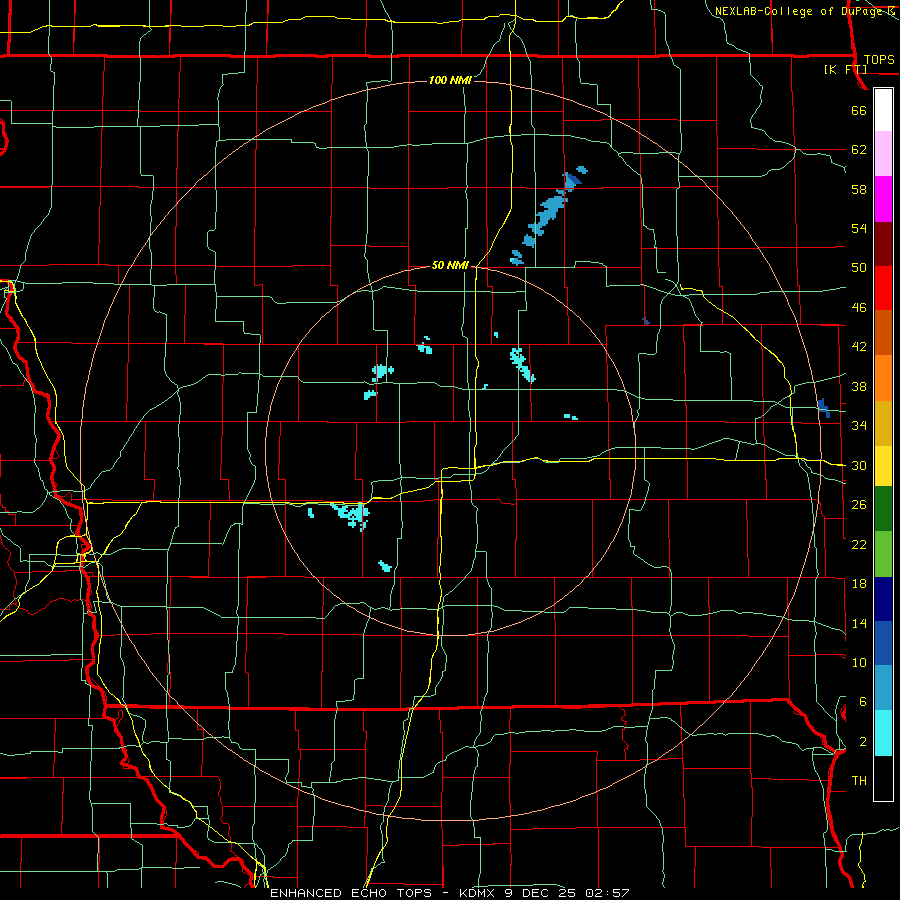Select the dark green legend color block
This screenshot has width=900, height=900.
tap(883, 509)
